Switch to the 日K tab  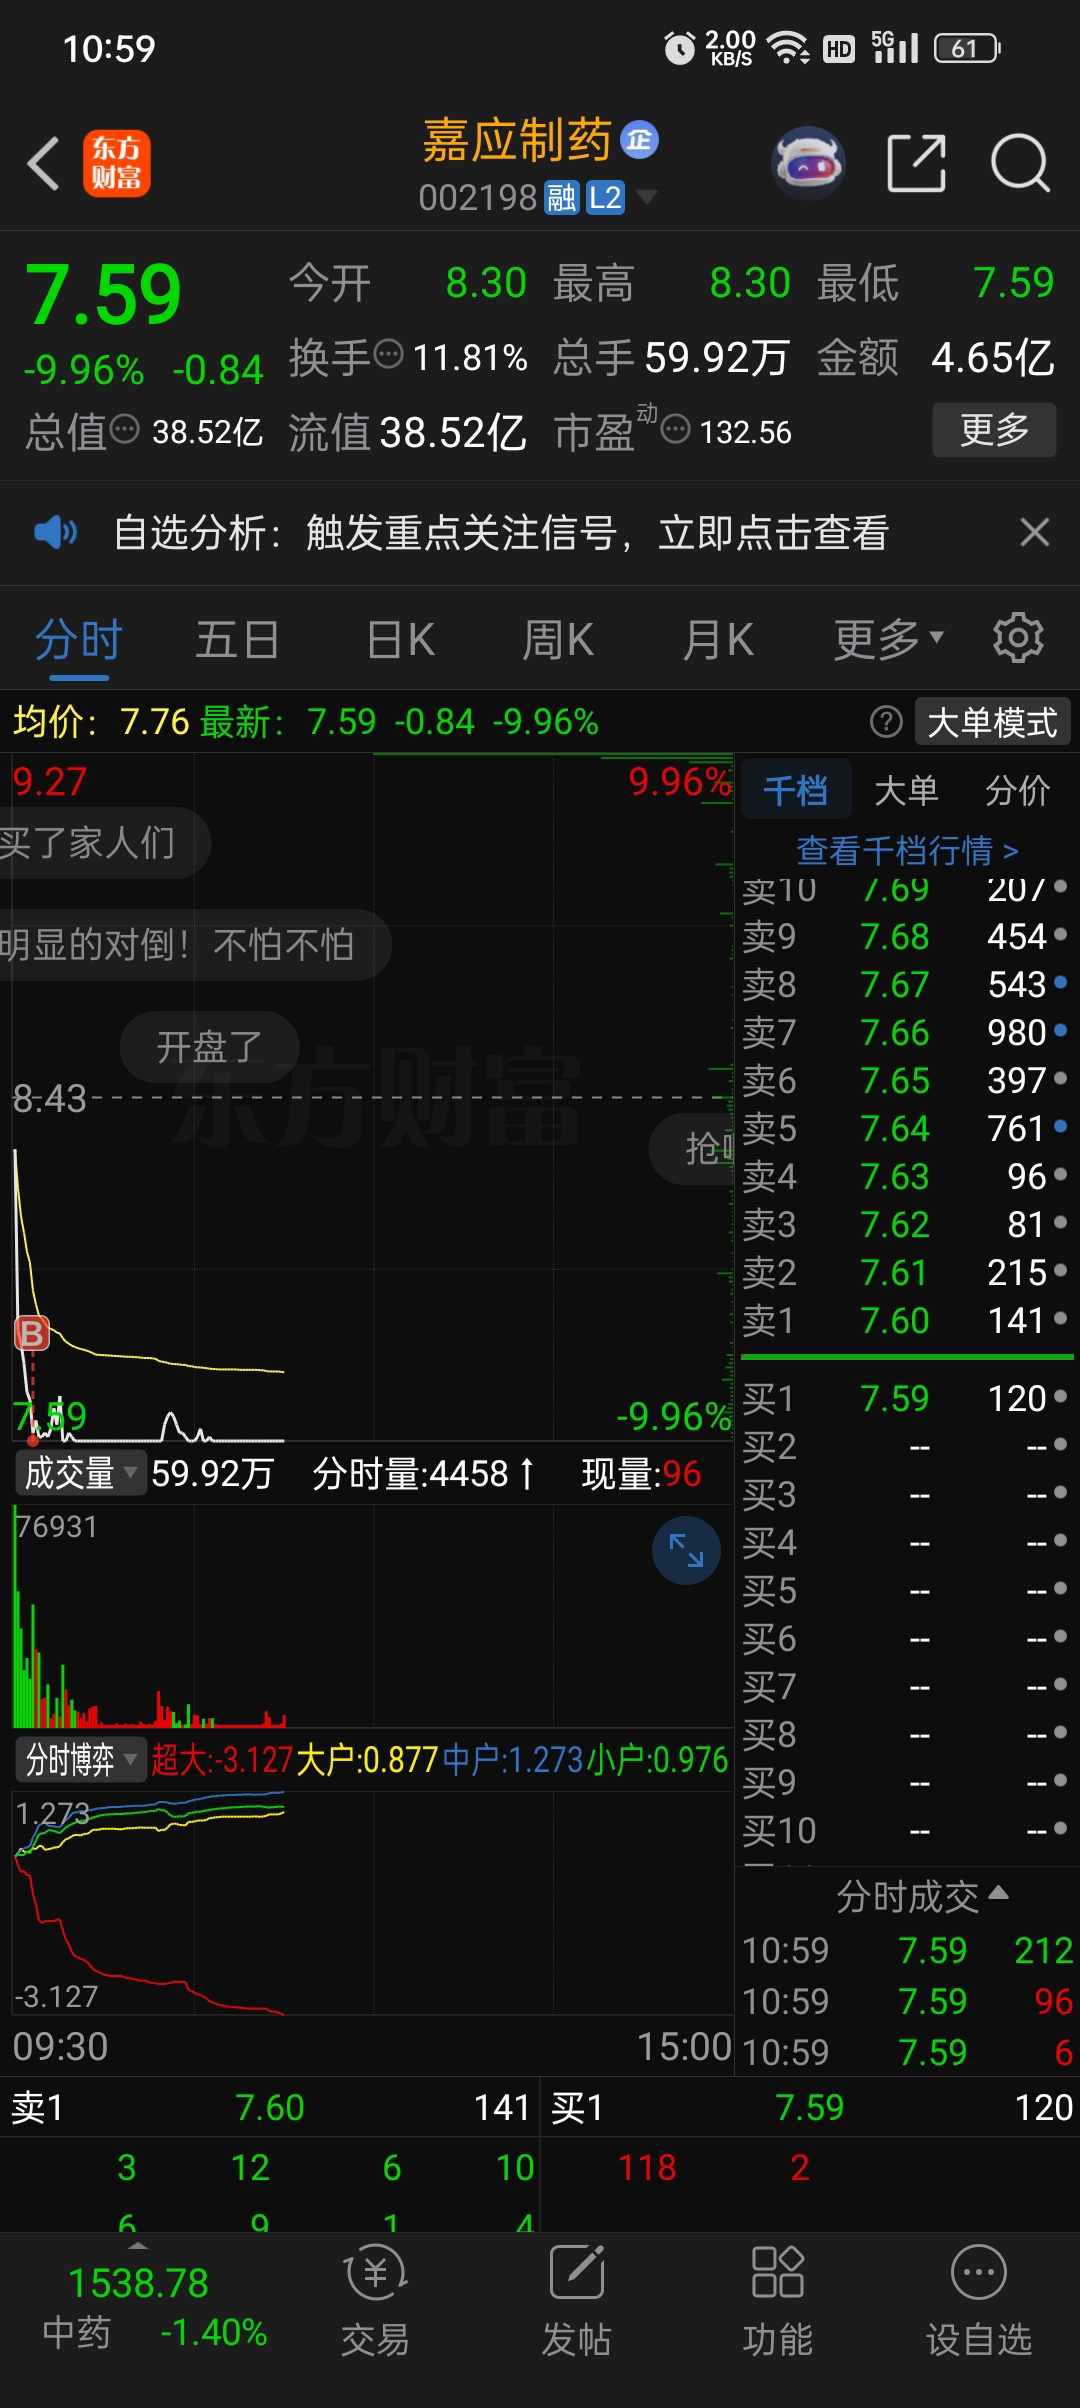click(400, 640)
